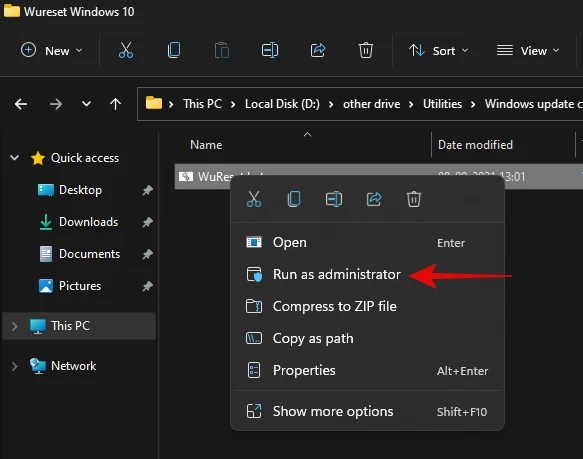Expand the chevron after Utilities breadcrumb
This screenshot has height=459, width=583.
pos(473,105)
